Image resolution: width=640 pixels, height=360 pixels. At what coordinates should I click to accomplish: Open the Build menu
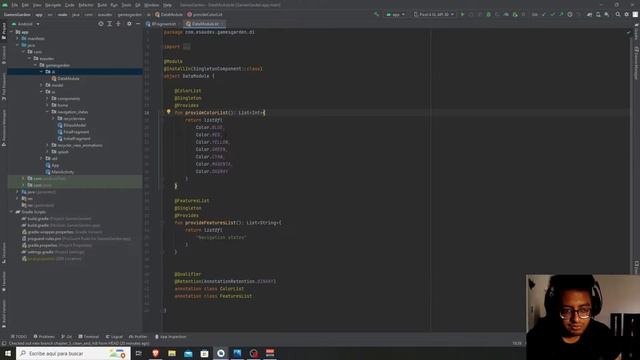[102, 5]
